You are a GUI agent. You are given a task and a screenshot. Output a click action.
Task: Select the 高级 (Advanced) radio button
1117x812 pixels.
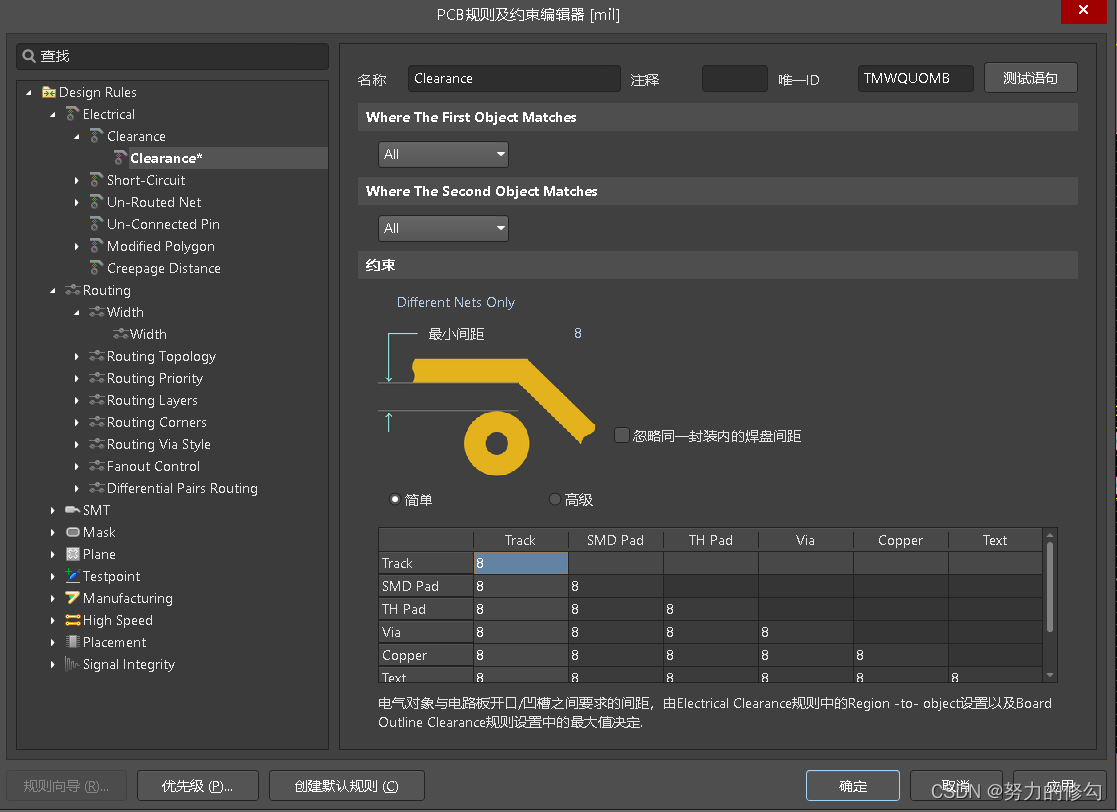(554, 499)
